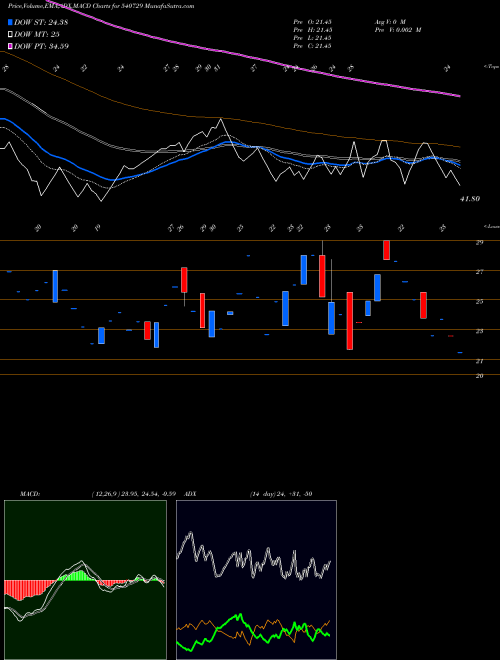Click the 41.80 value label on EMA chart
This screenshot has width=500, height=660.
[x=470, y=199]
